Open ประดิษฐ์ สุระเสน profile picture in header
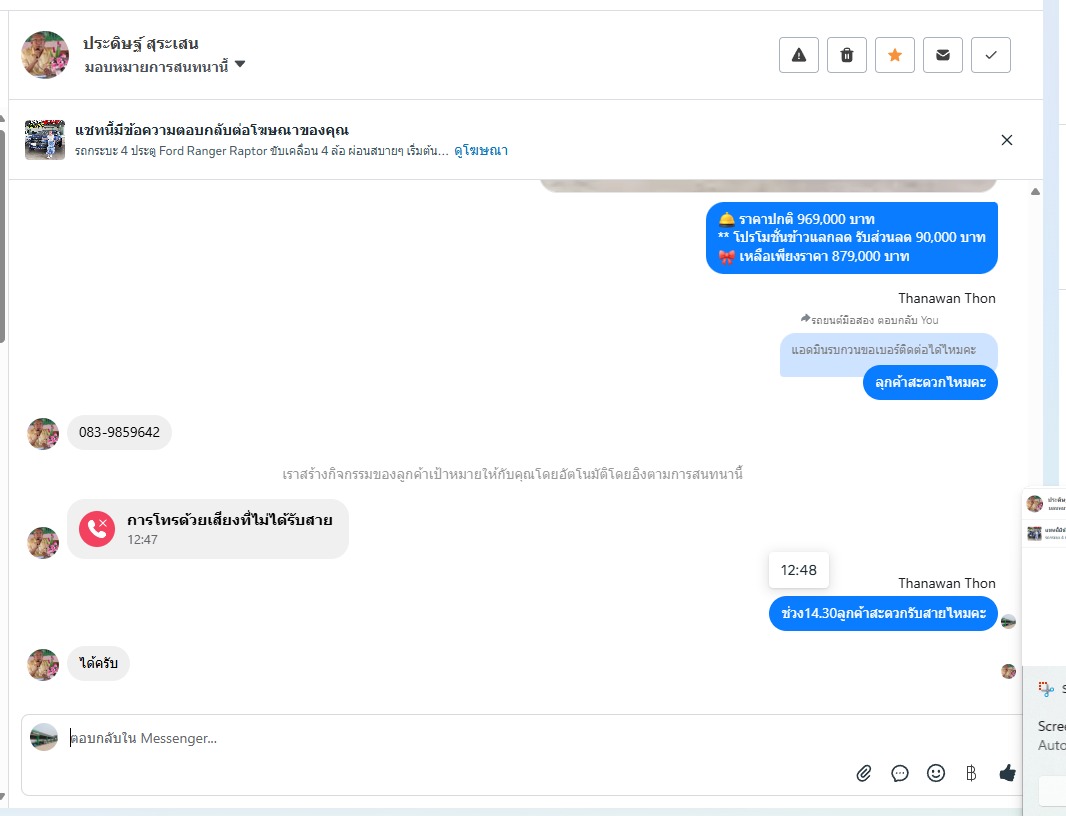 point(45,54)
